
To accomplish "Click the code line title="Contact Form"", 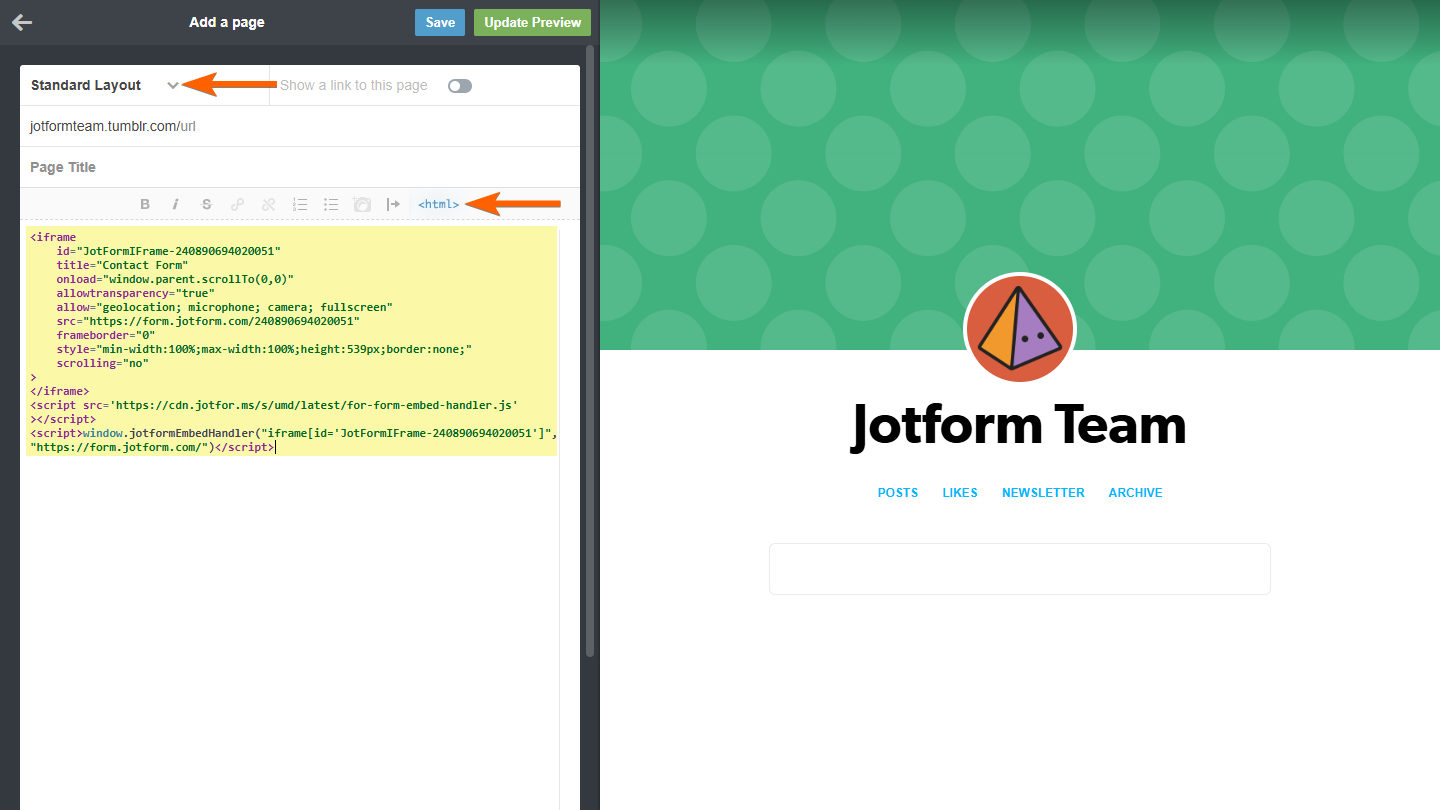I will (x=122, y=265).
